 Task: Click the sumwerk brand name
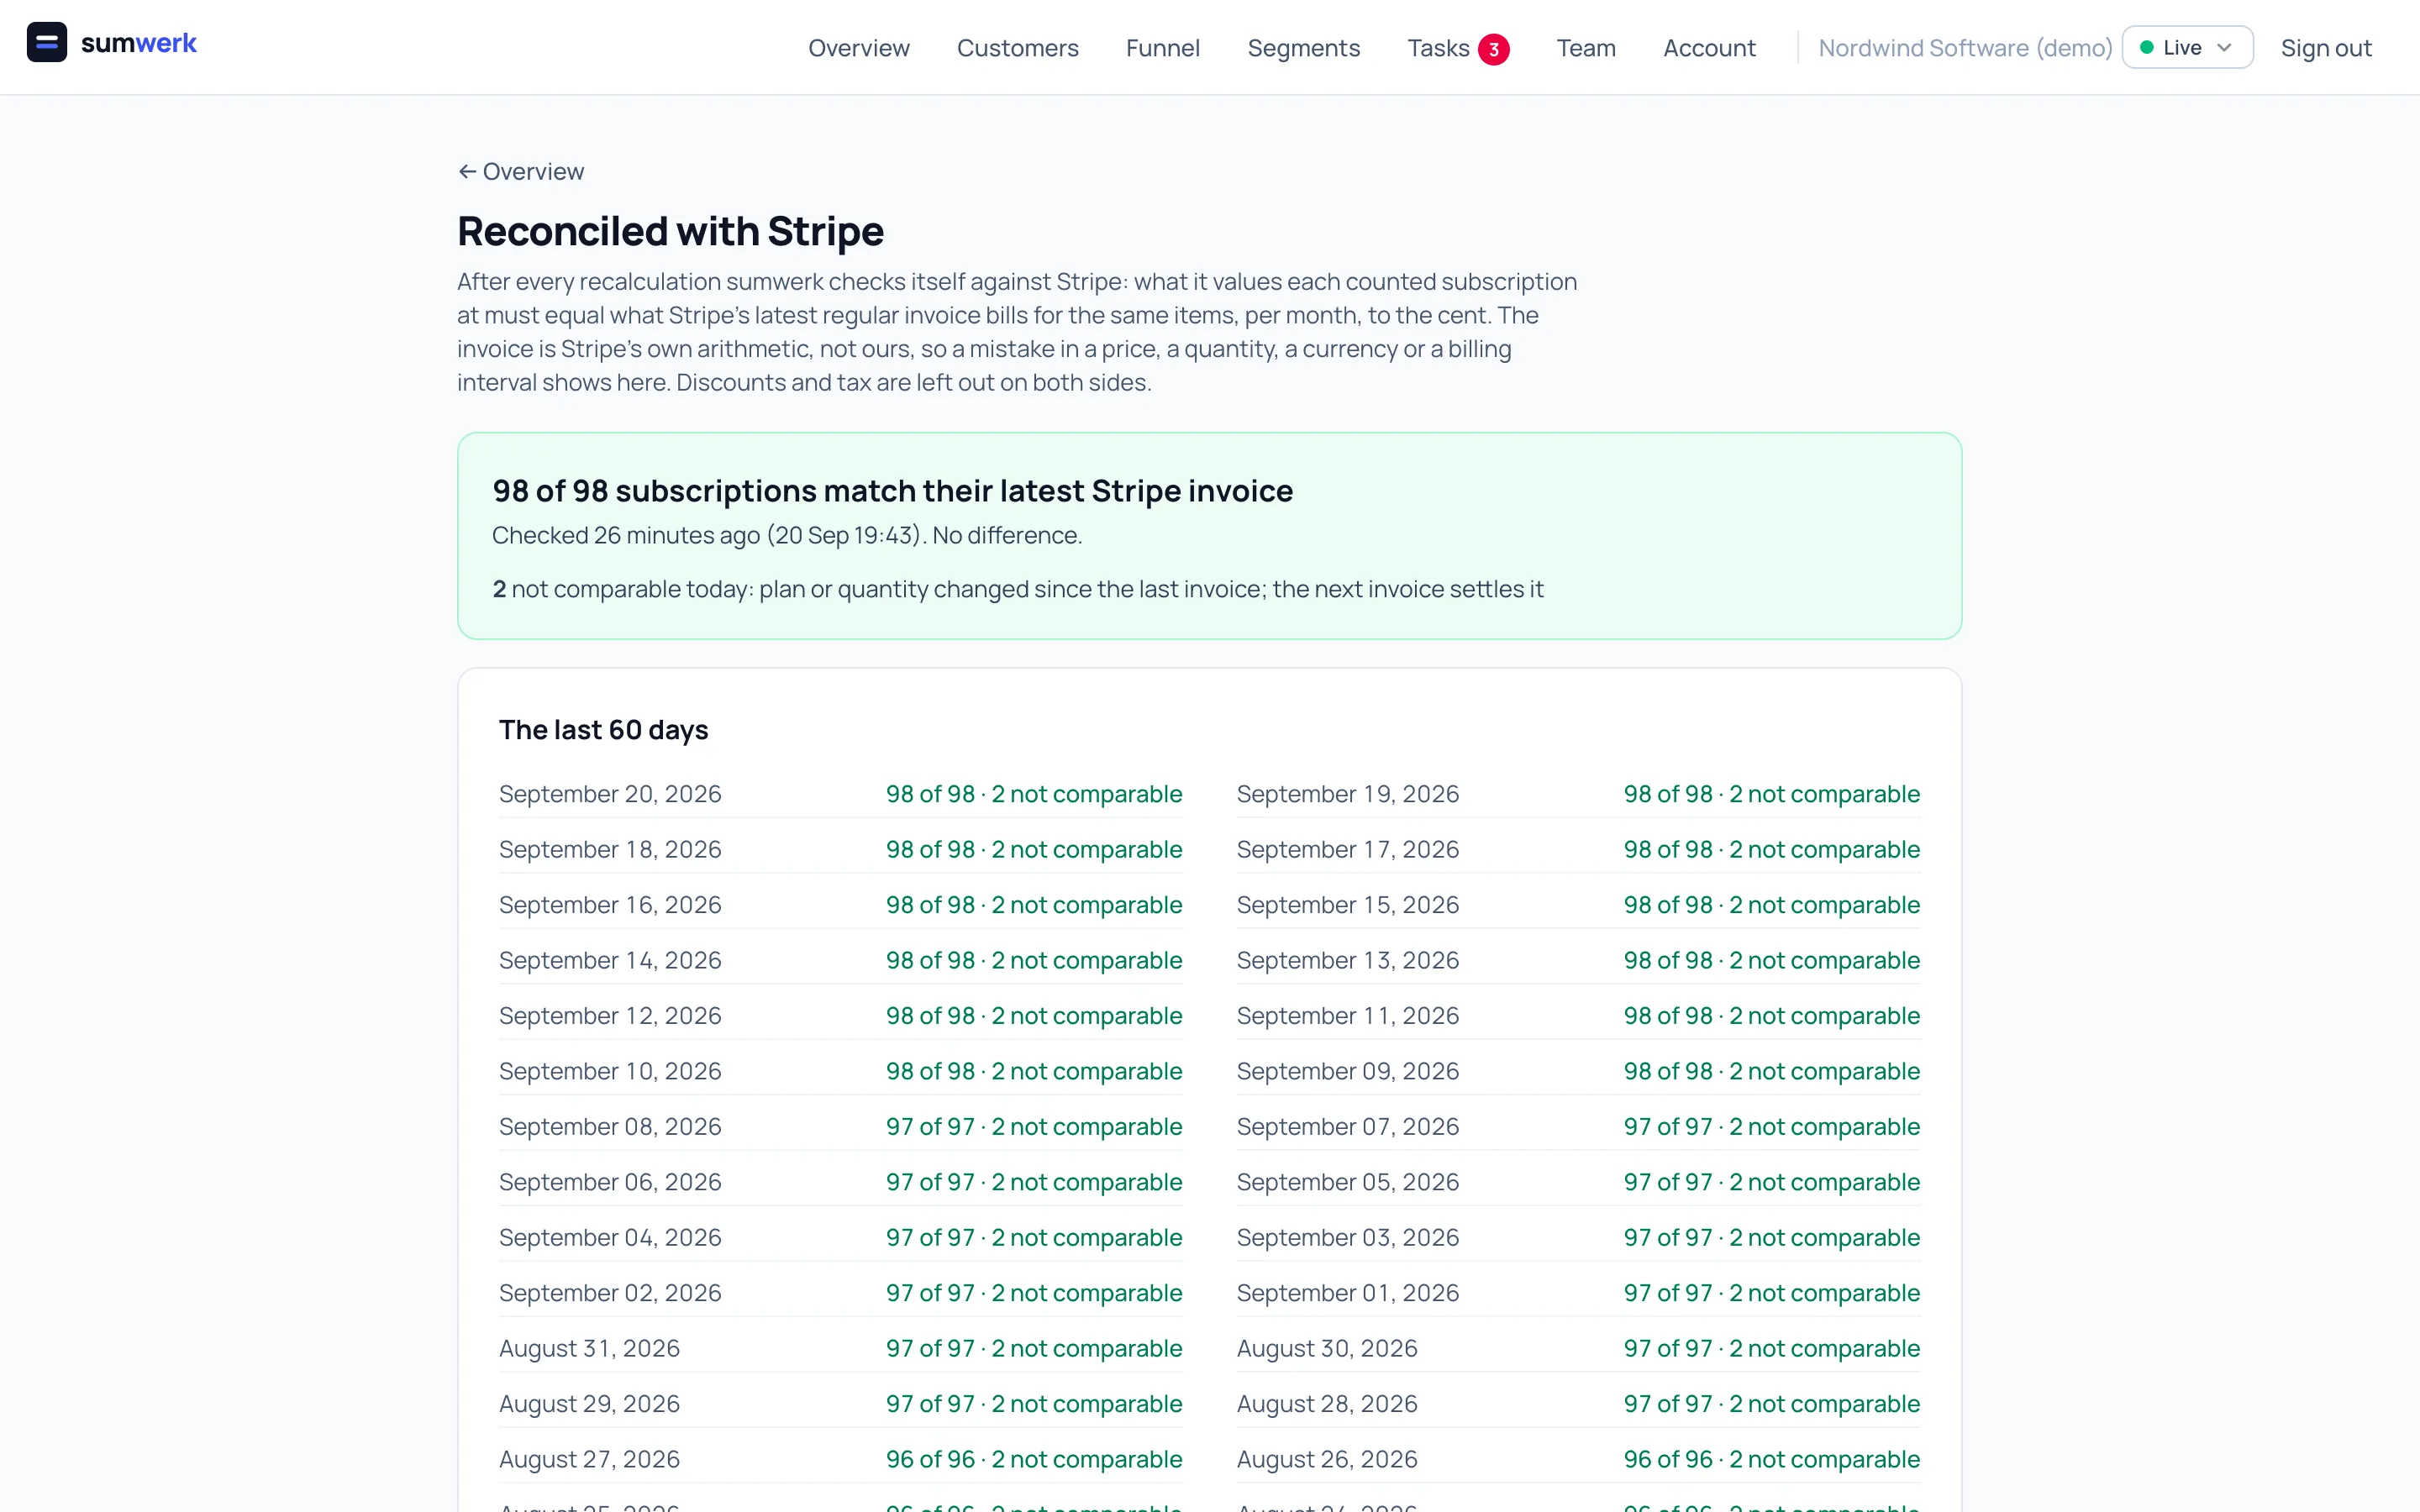click(x=138, y=43)
